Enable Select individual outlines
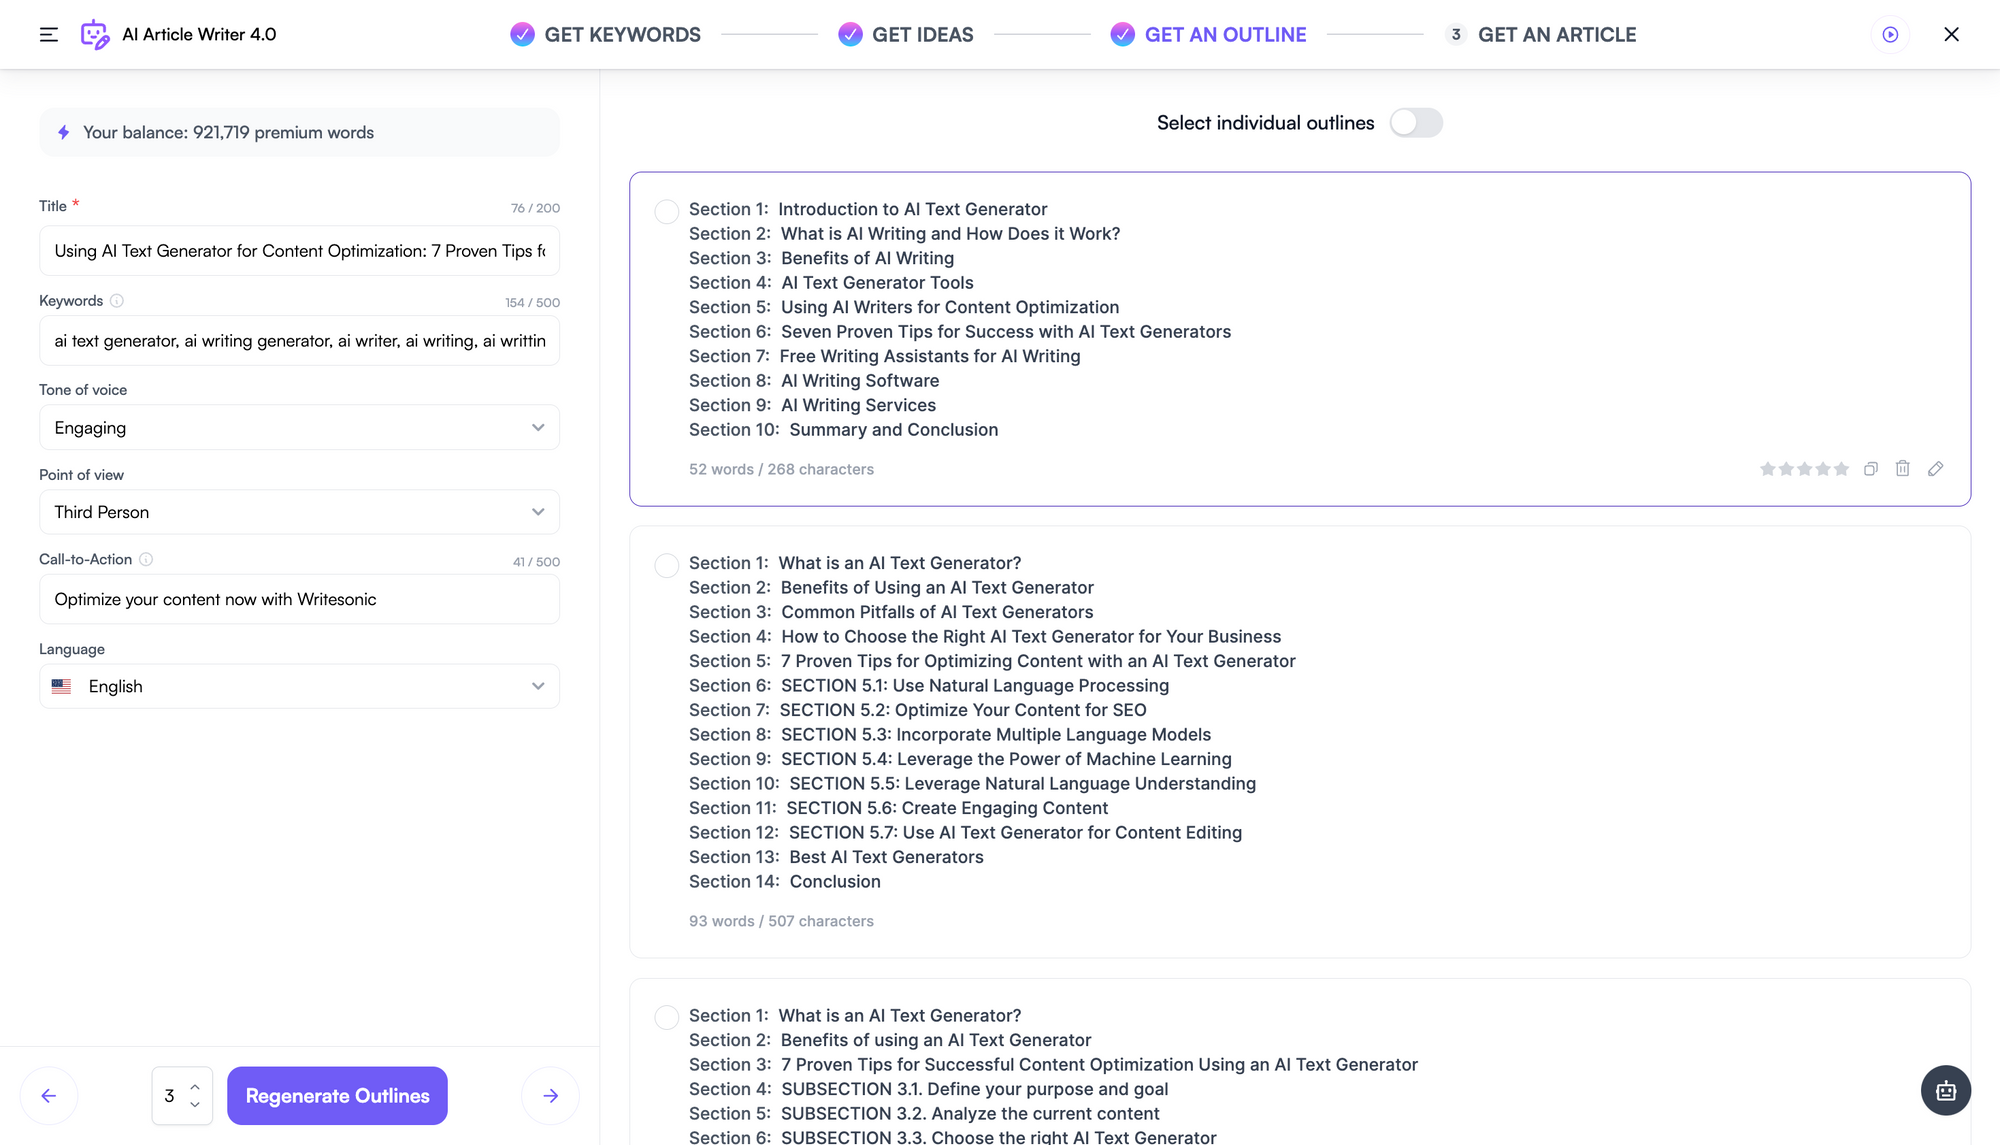Viewport: 2000px width, 1145px height. click(1417, 122)
